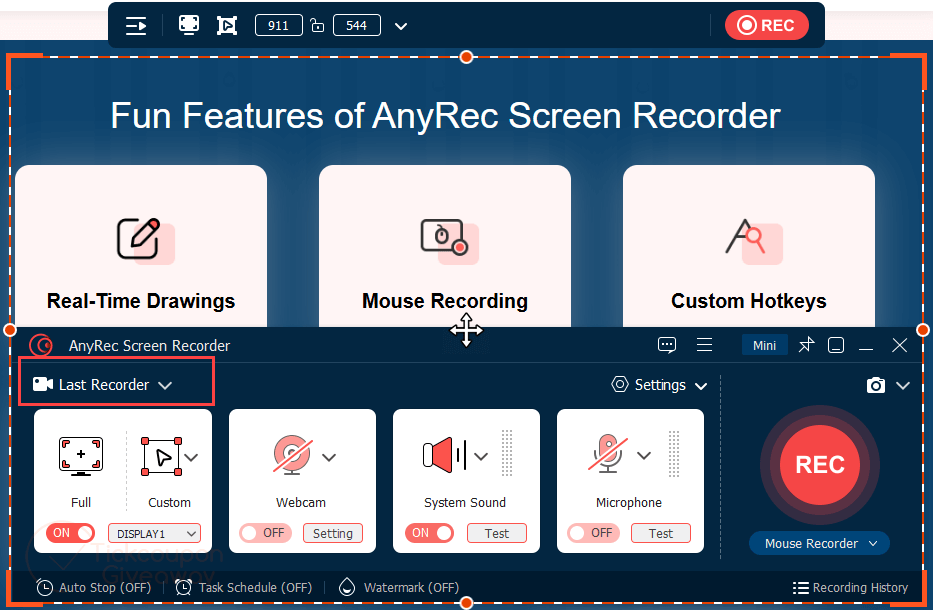The image size is (933, 610).
Task: Click the 'Real-Time Drawings' card title
Action: coord(141,301)
